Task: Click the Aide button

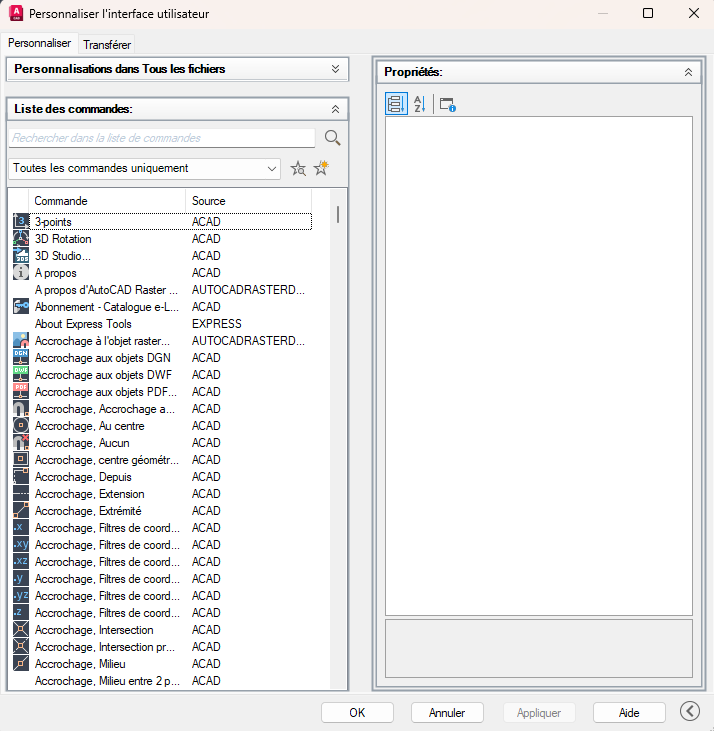Action: tap(629, 713)
